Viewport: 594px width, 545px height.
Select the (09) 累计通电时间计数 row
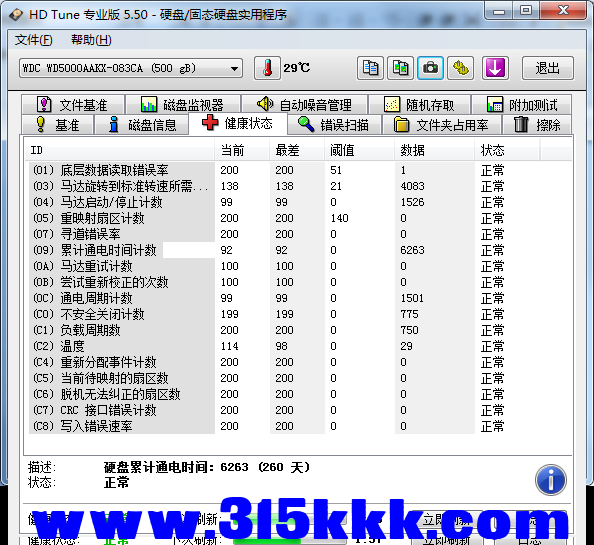pyautogui.click(x=299, y=250)
